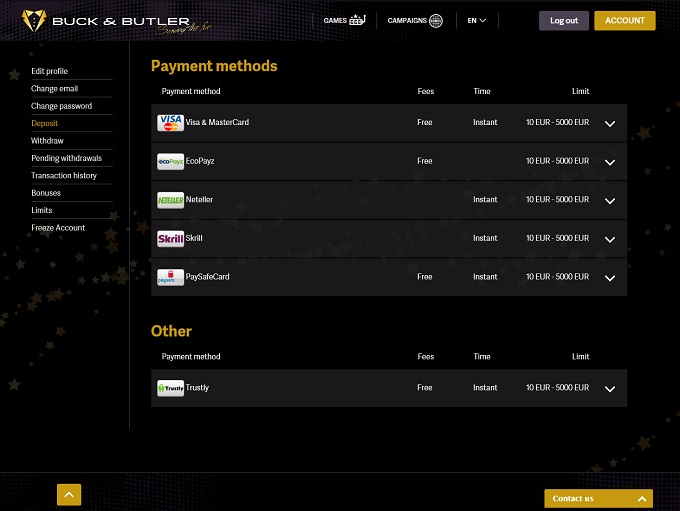Viewport: 680px width, 511px height.
Task: Expand the Trustly payment row
Action: click(x=610, y=389)
